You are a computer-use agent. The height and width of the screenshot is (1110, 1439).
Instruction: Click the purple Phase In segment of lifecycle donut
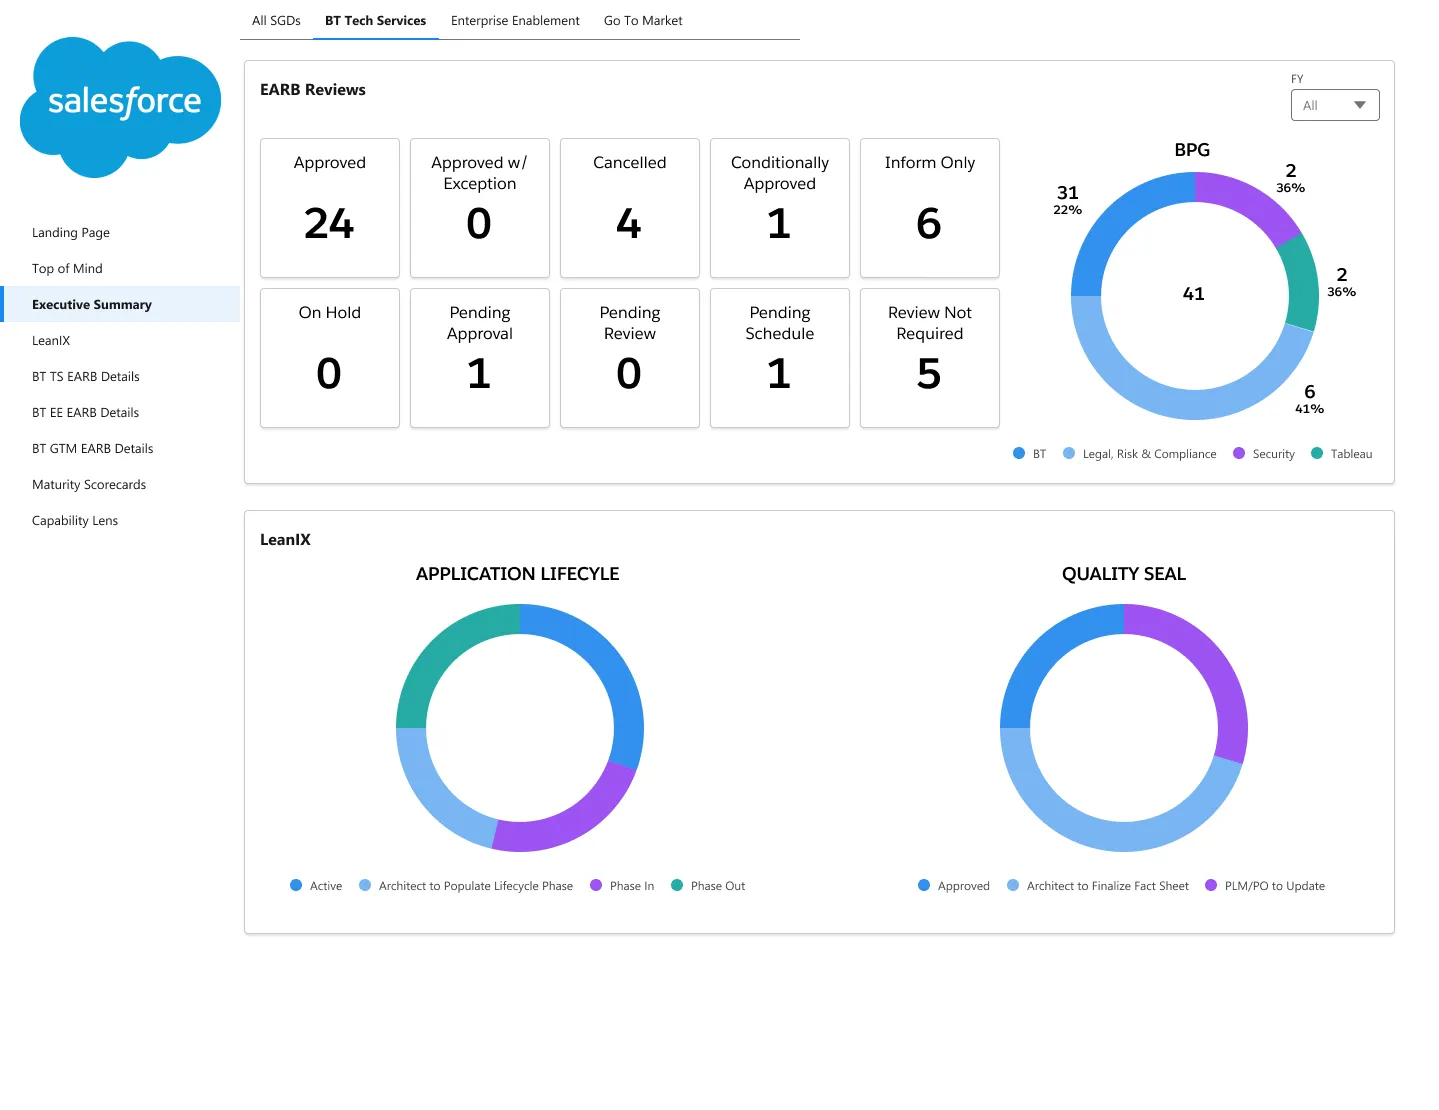point(570,823)
